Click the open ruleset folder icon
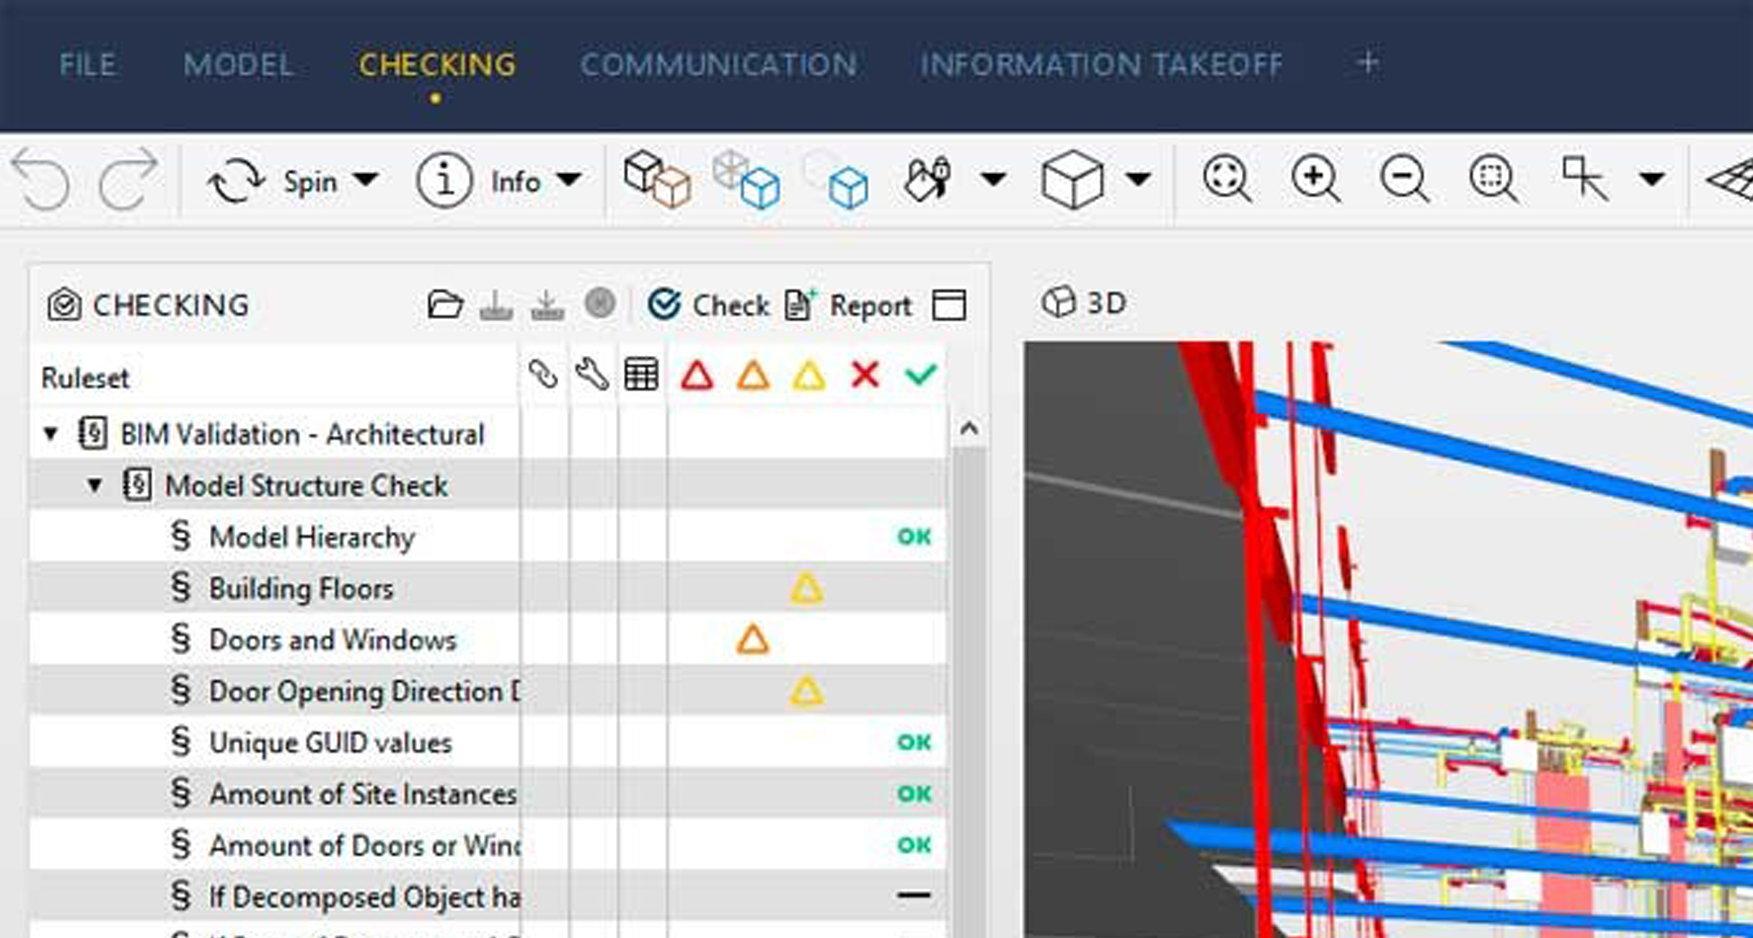The image size is (1753, 938). (x=445, y=305)
